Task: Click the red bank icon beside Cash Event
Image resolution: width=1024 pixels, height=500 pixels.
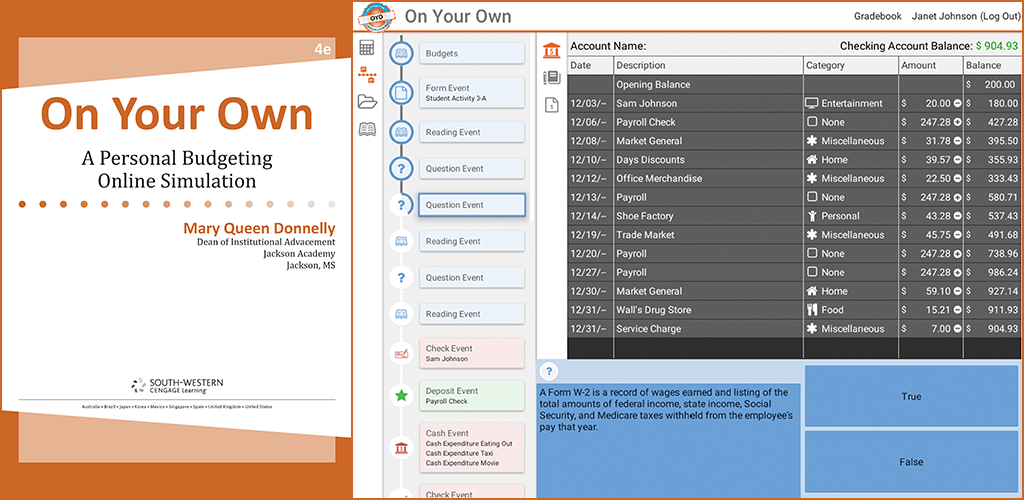Action: pyautogui.click(x=401, y=448)
